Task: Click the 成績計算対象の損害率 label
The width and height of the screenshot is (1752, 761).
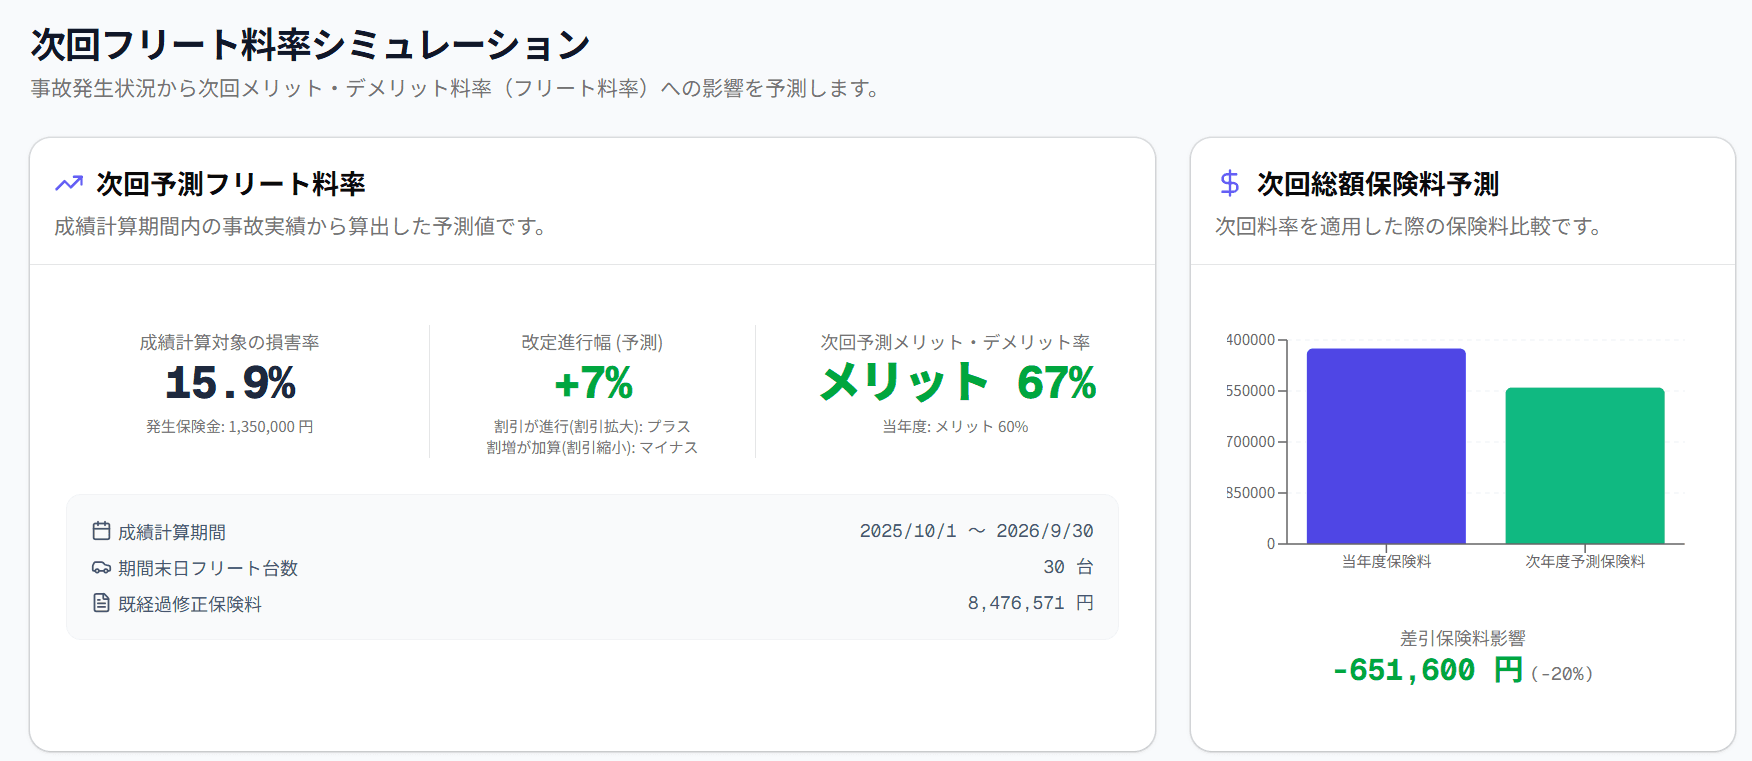Action: coord(230,343)
